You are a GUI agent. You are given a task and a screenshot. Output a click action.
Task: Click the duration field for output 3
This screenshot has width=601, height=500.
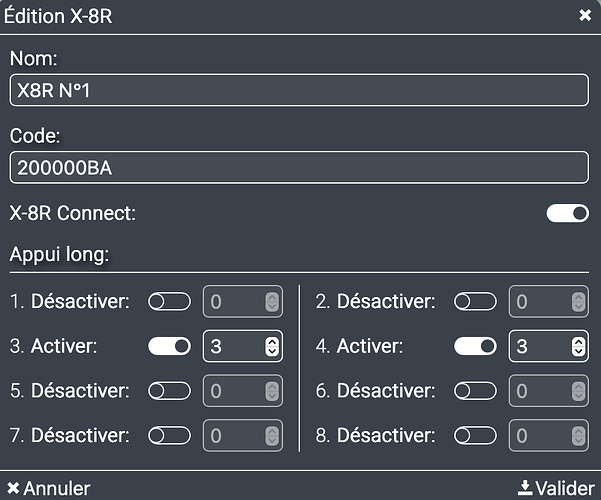pyautogui.click(x=232, y=346)
